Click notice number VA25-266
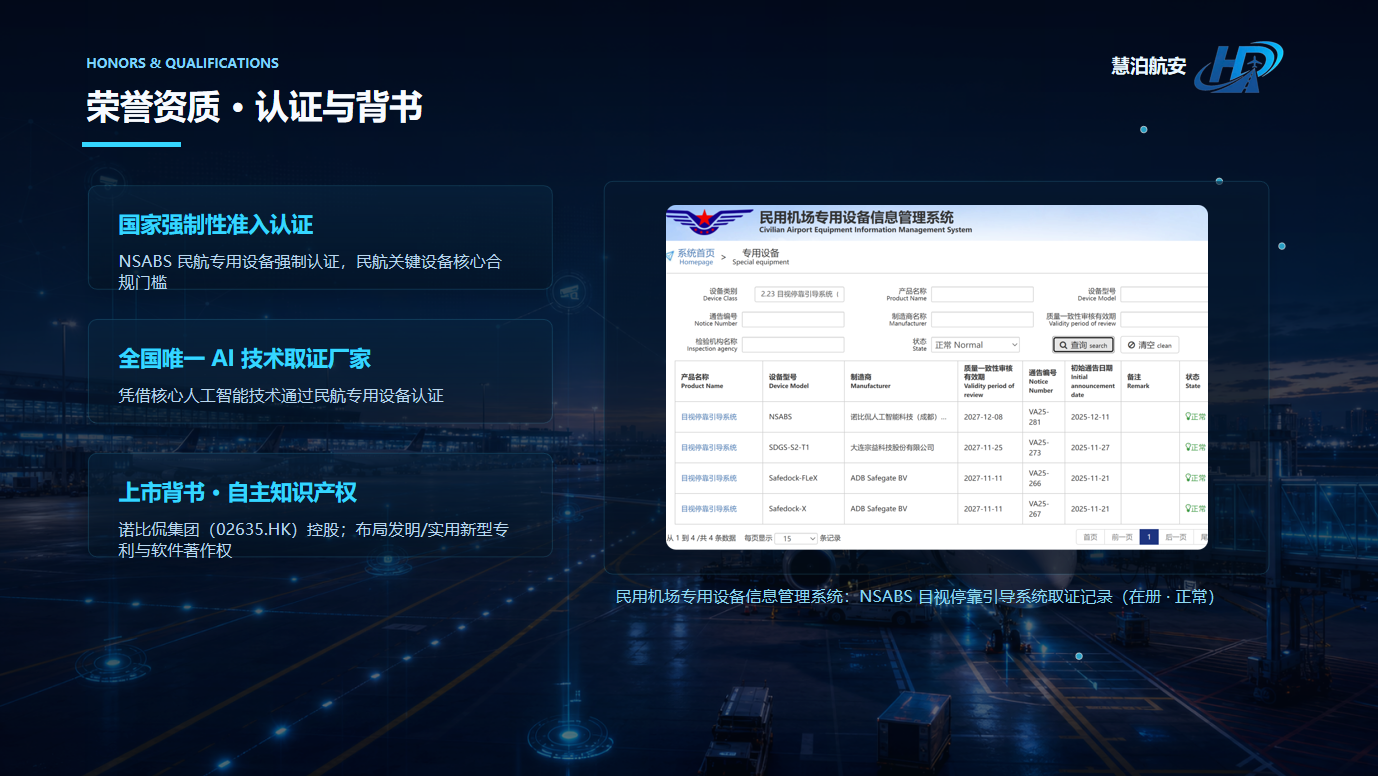The image size is (1378, 776). click(1040, 478)
